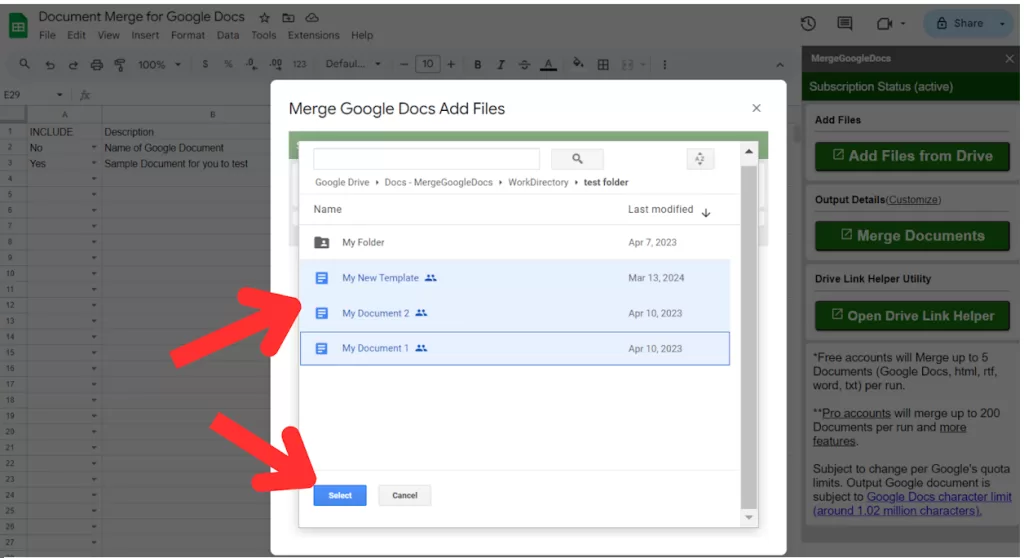Click the paint format icon
Image resolution: width=1024 pixels, height=558 pixels.
120,65
